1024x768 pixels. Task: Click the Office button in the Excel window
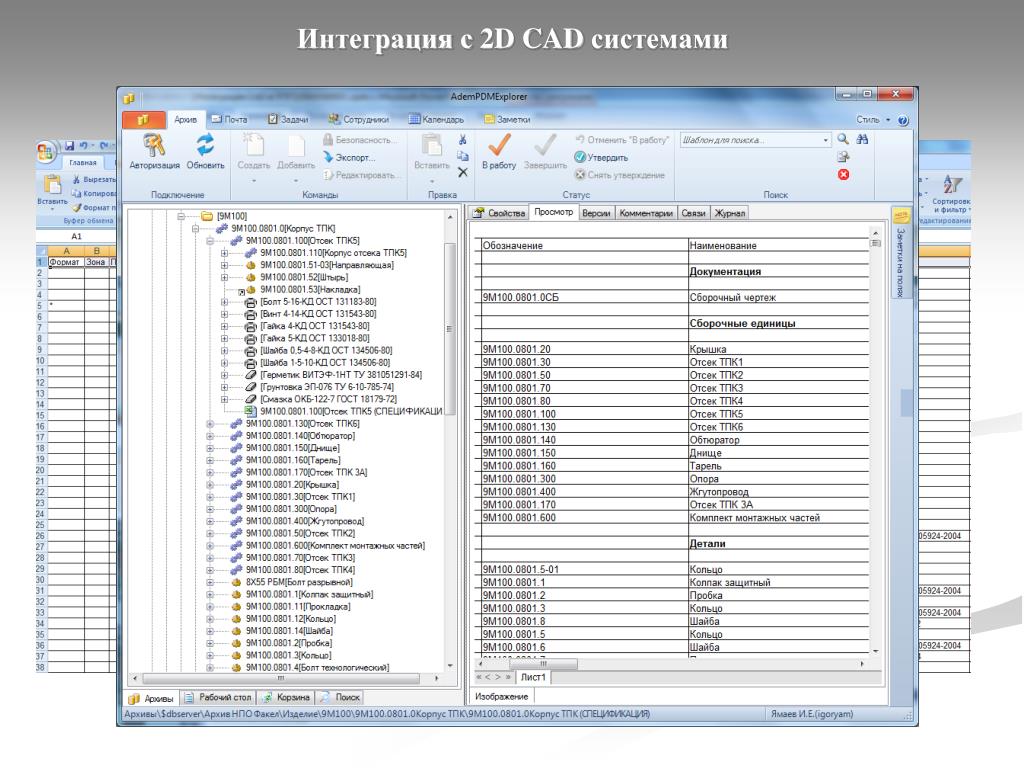(44, 152)
